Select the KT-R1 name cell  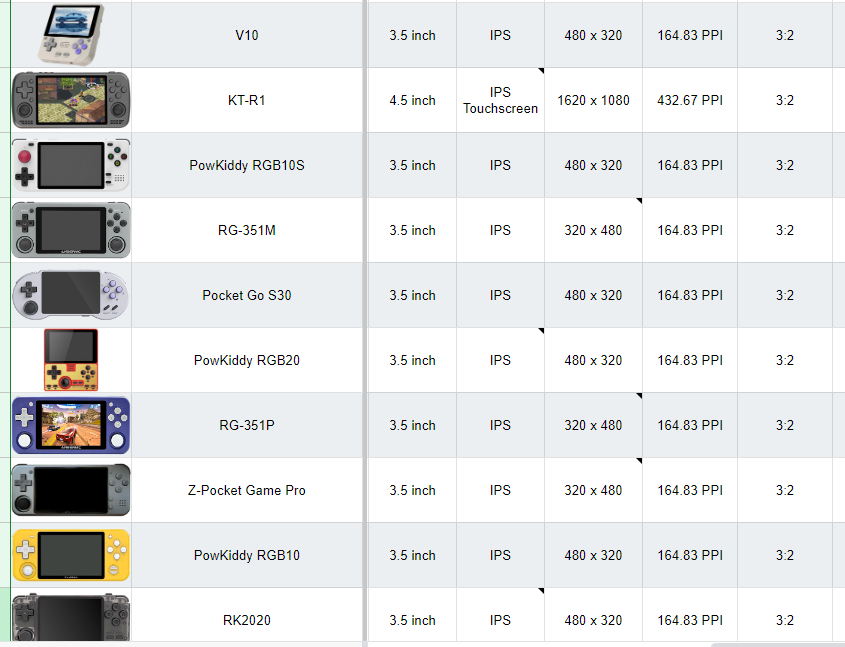tap(247, 100)
